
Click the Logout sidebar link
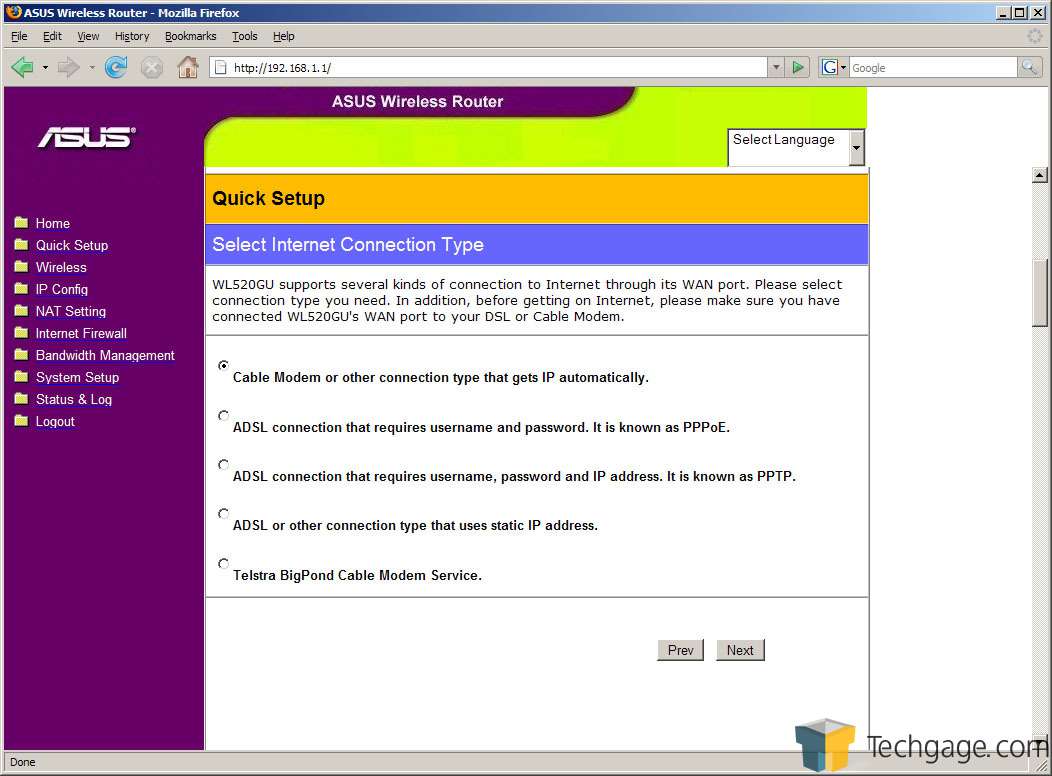(x=55, y=422)
